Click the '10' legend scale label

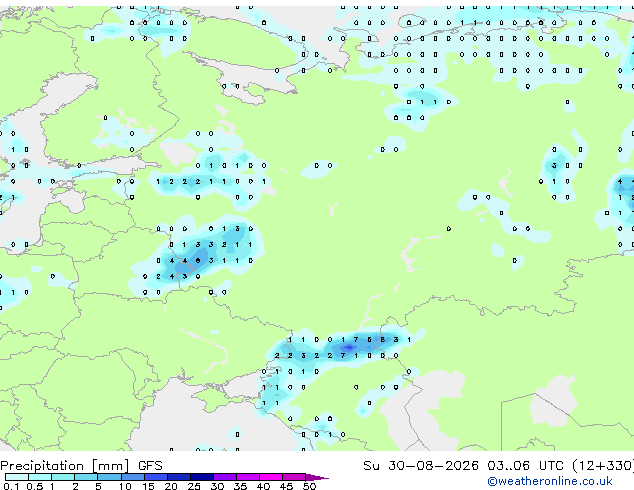(x=125, y=486)
